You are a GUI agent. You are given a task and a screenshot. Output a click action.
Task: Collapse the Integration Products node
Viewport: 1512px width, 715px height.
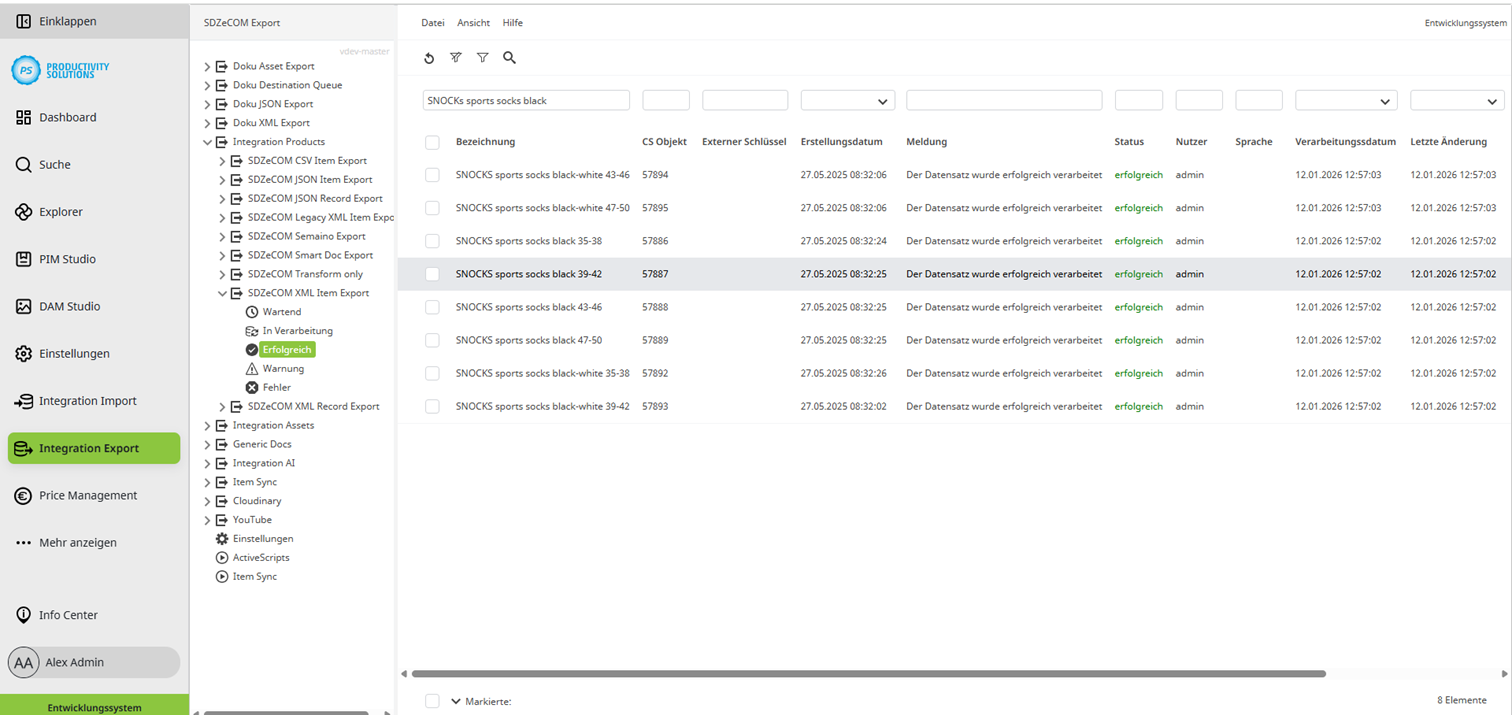click(208, 142)
